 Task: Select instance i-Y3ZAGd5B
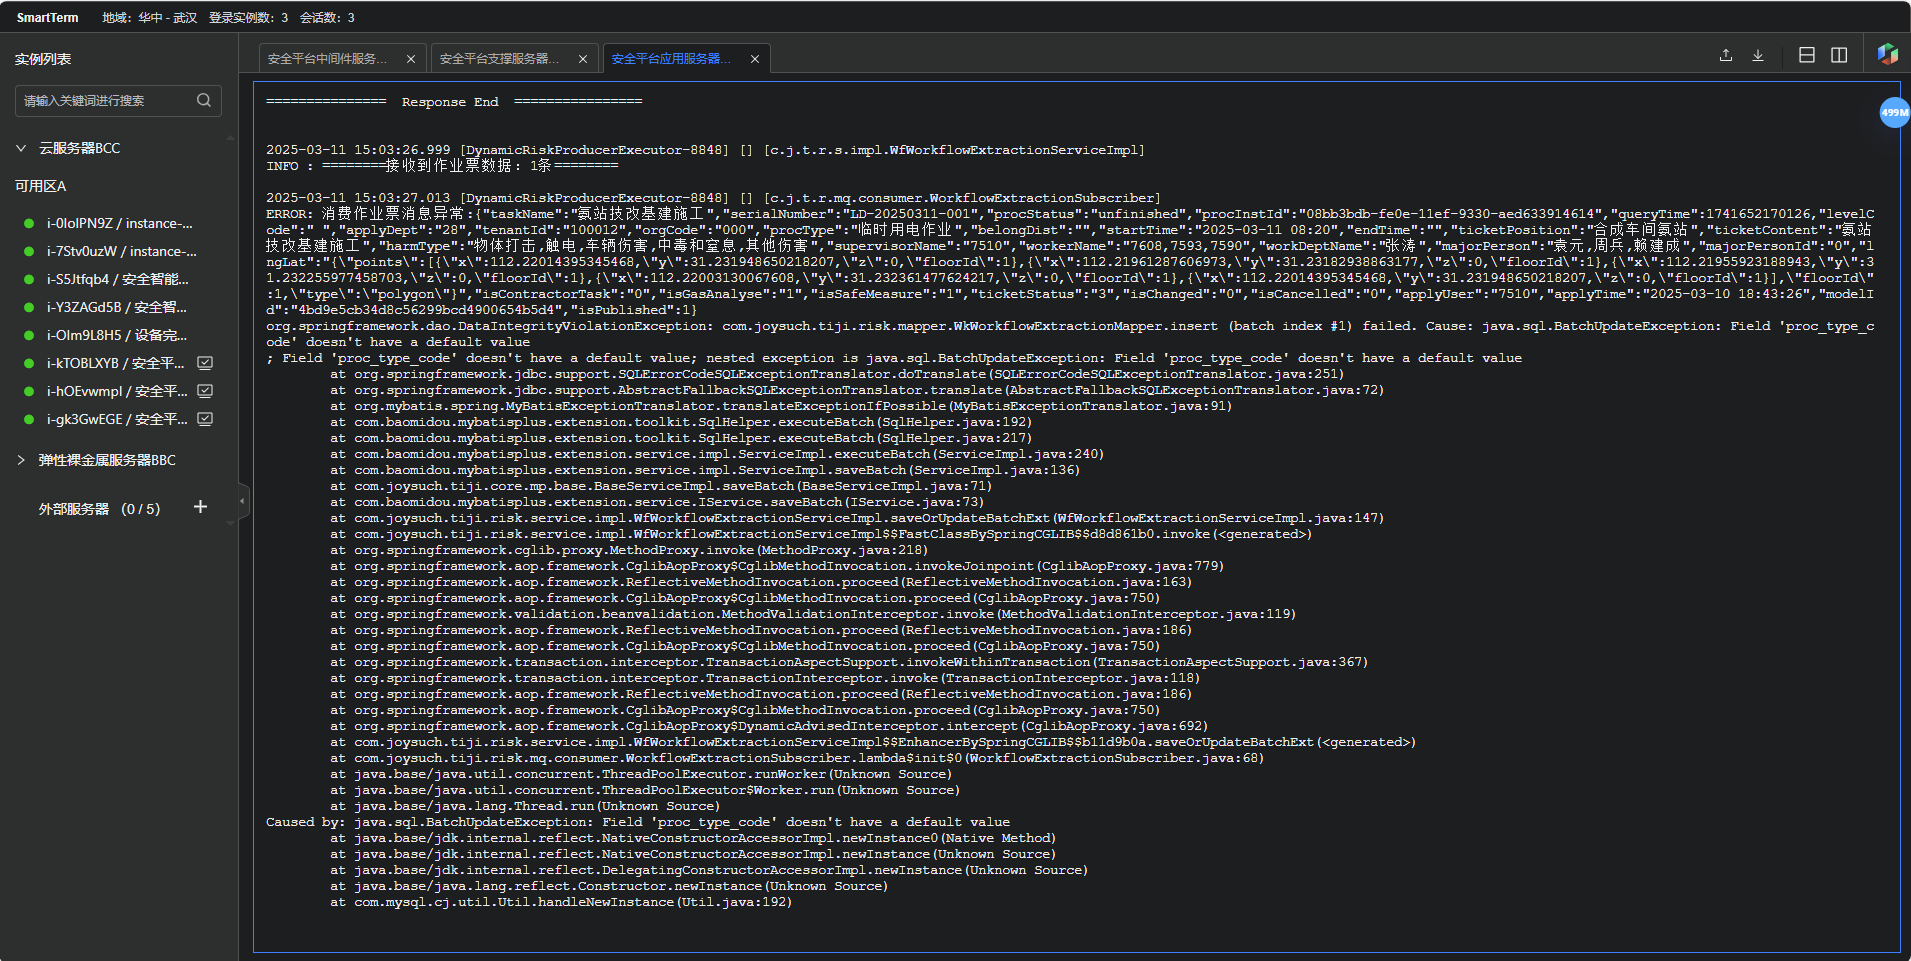point(119,307)
